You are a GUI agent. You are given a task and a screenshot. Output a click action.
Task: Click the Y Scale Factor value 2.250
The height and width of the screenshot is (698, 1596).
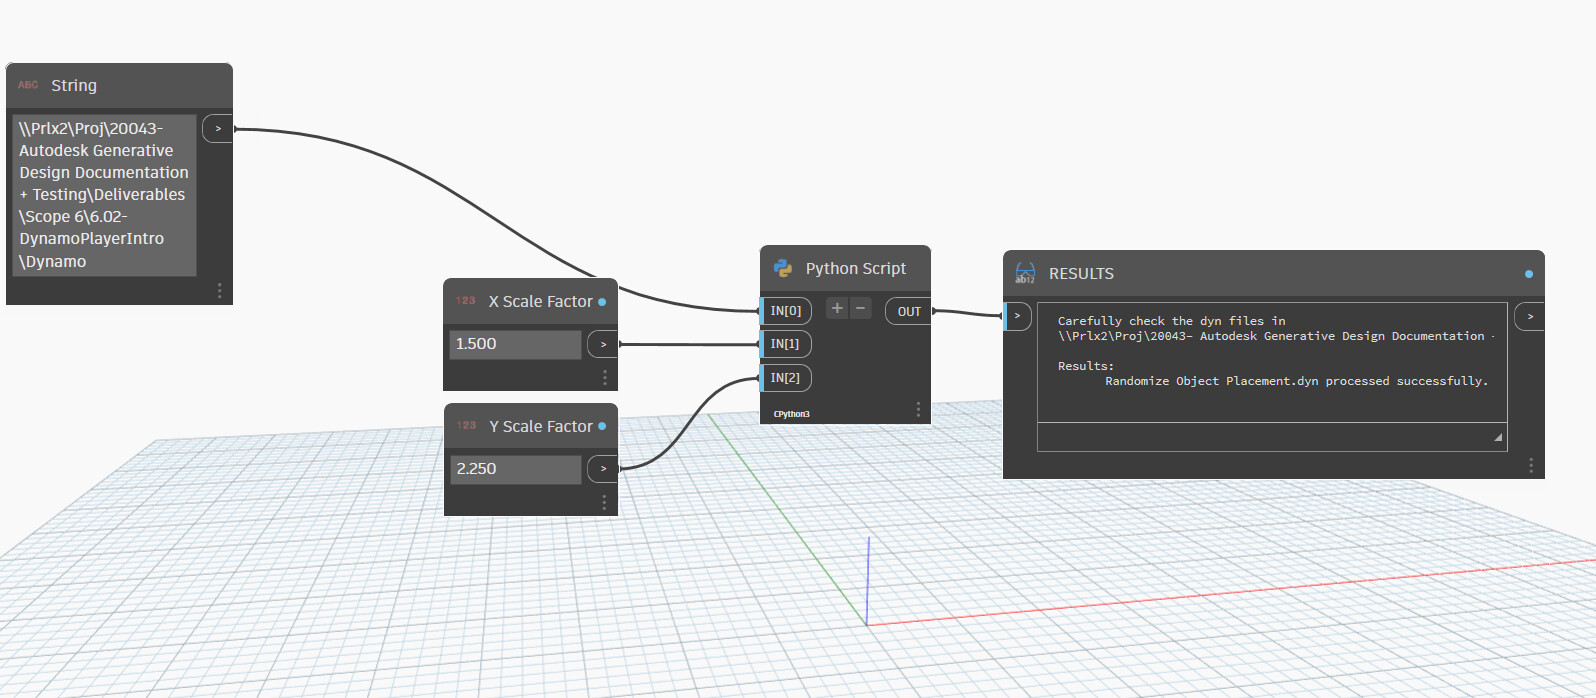[x=515, y=469]
